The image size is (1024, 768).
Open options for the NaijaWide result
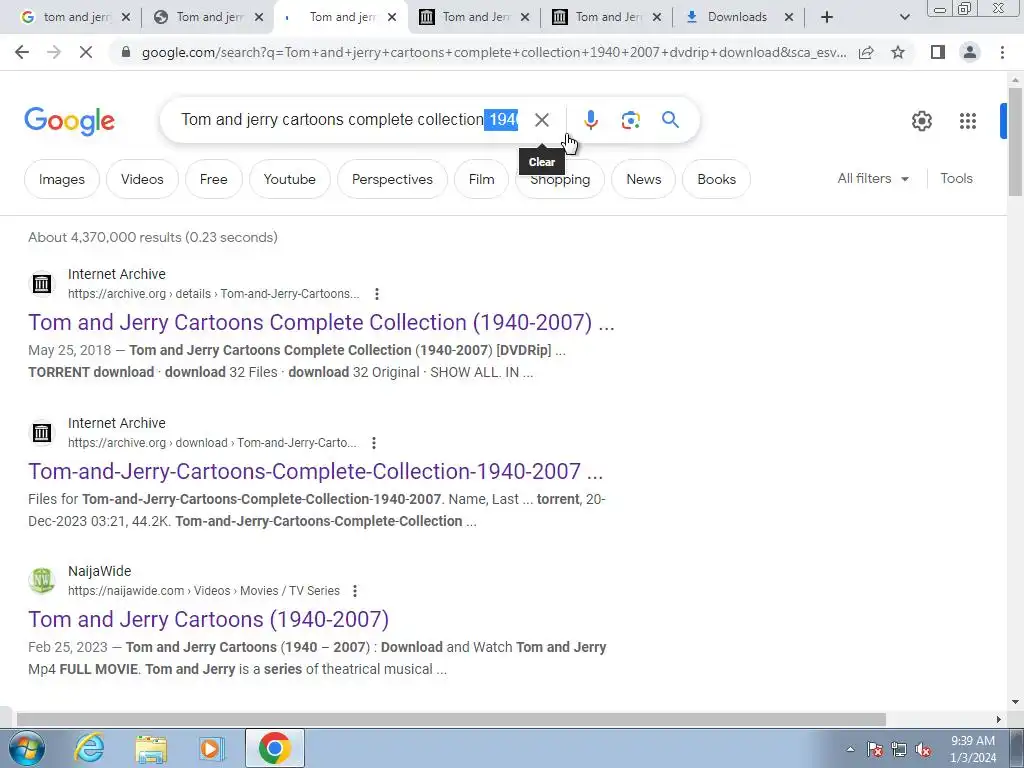point(355,591)
